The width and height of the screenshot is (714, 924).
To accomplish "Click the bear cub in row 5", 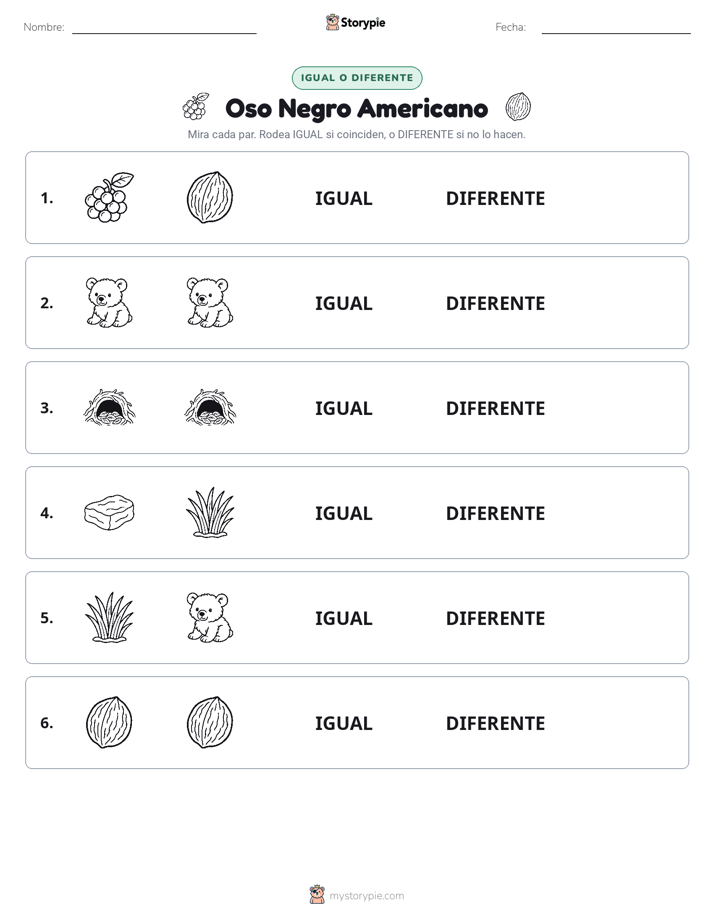I will pyautogui.click(x=210, y=617).
